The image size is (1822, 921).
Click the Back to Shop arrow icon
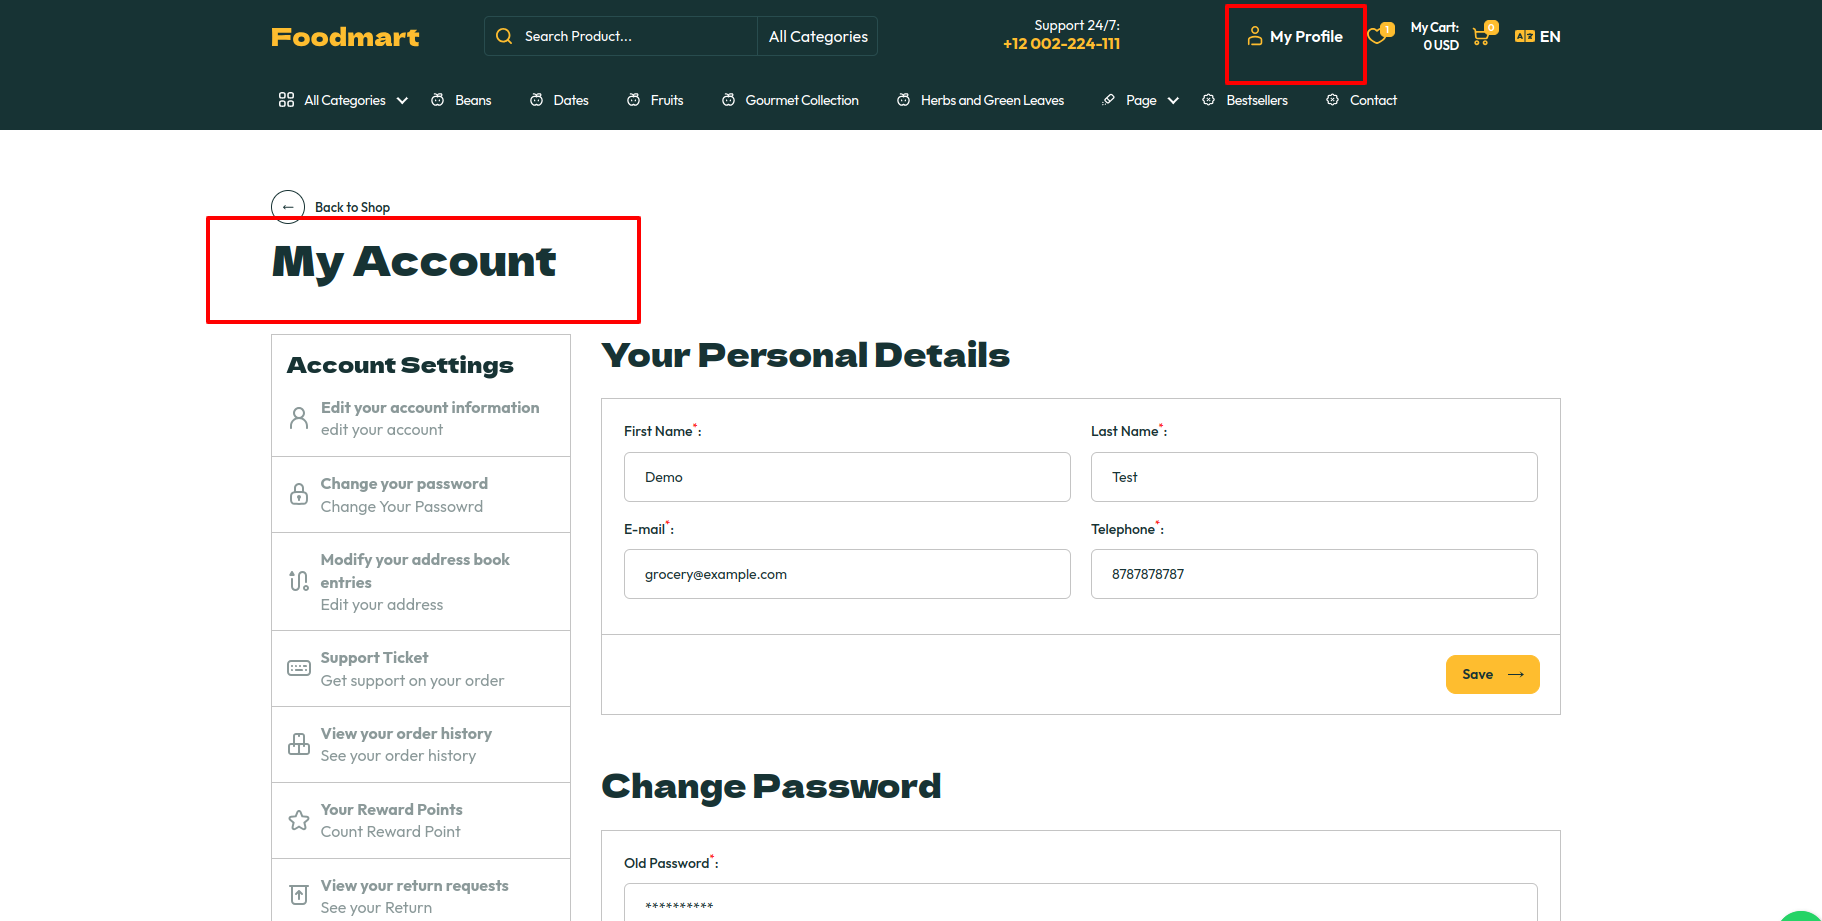point(288,207)
